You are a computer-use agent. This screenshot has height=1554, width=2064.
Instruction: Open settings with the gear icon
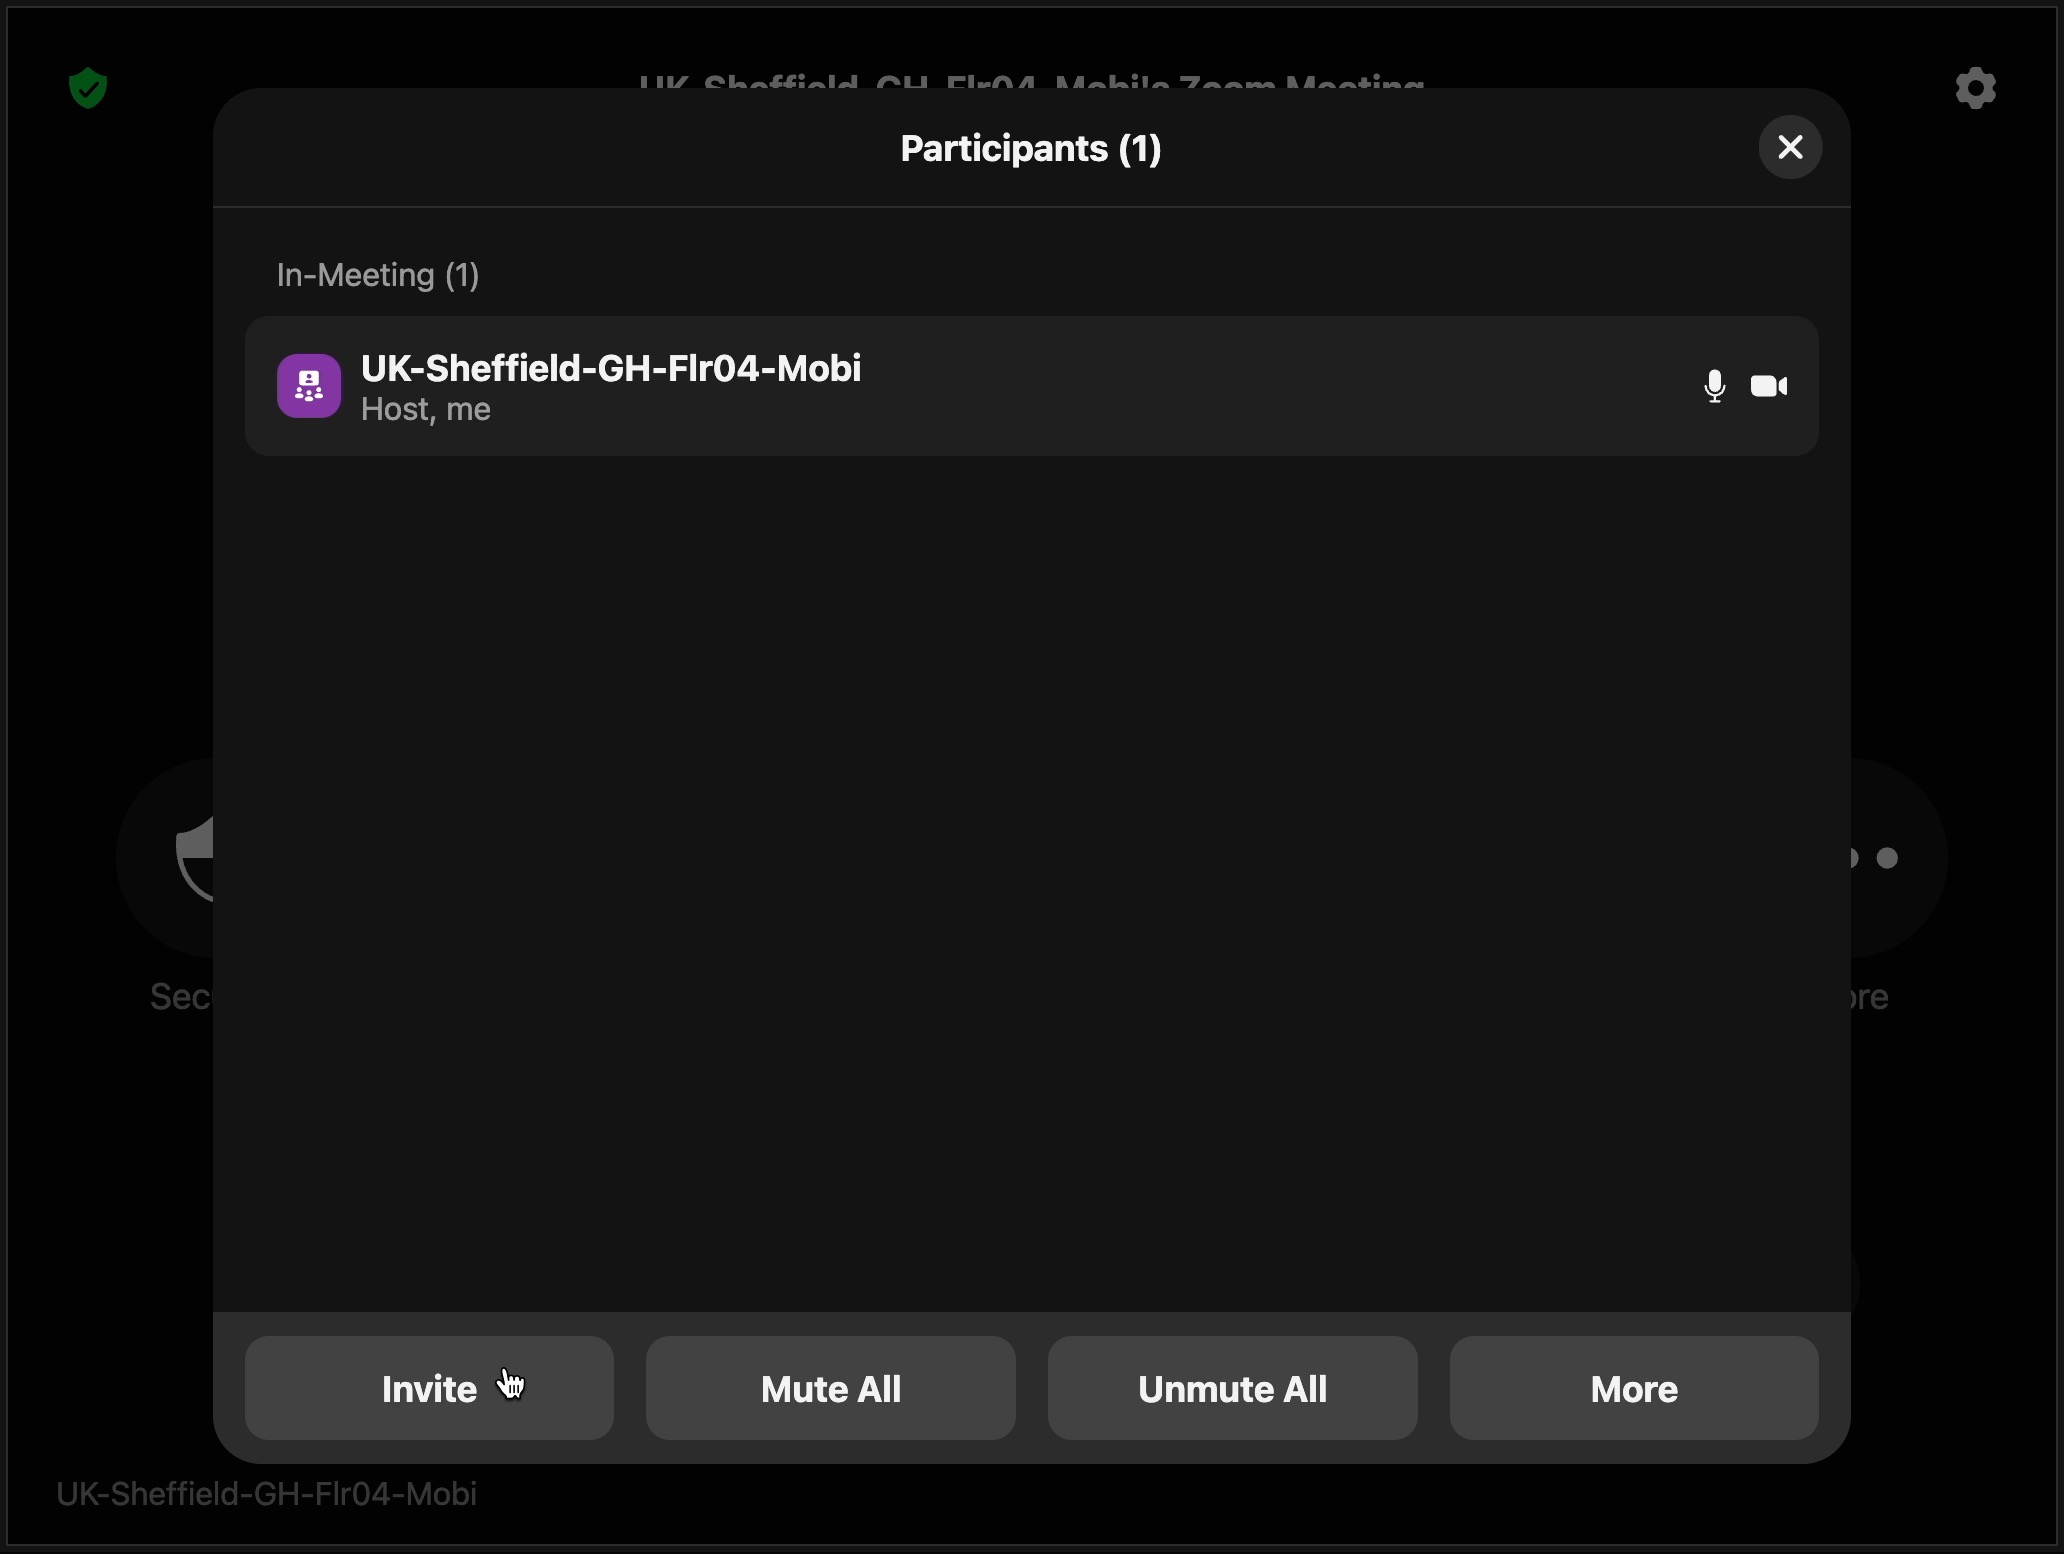coord(1975,88)
